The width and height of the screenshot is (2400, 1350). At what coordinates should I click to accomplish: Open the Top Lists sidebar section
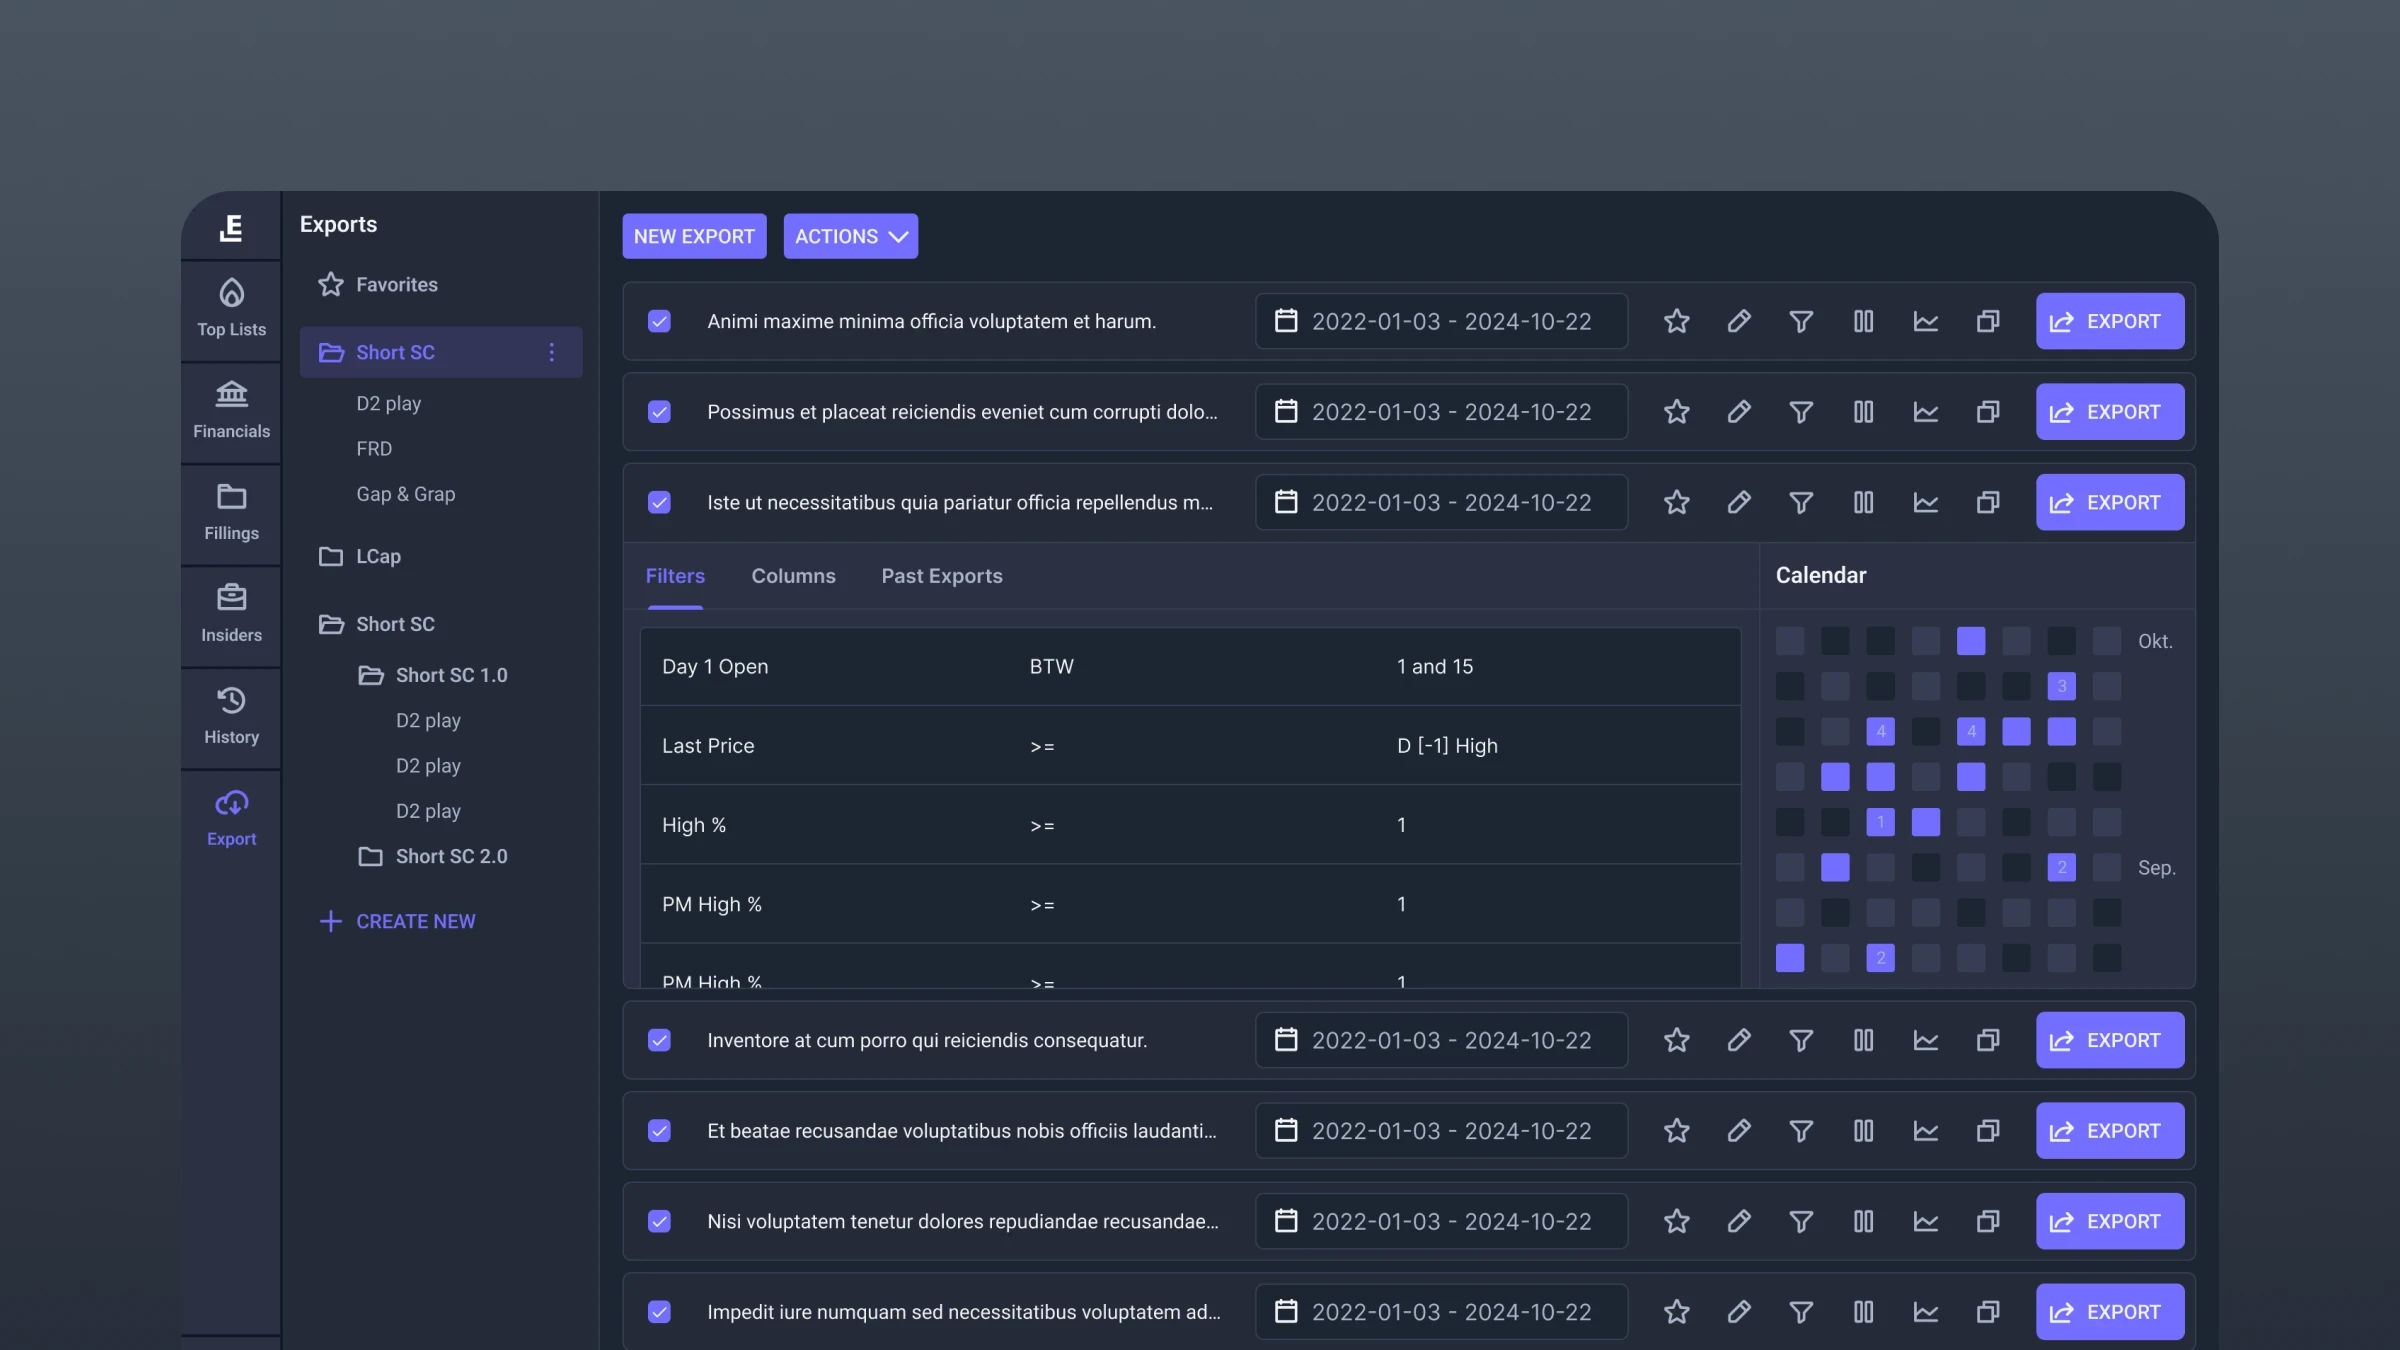coord(231,309)
